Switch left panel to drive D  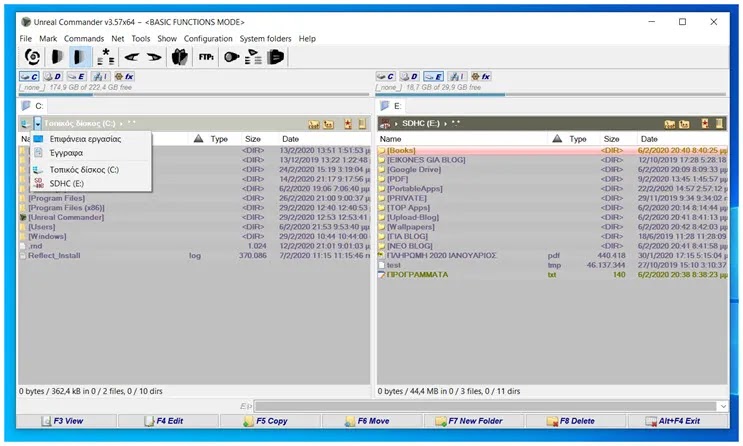pyautogui.click(x=53, y=76)
